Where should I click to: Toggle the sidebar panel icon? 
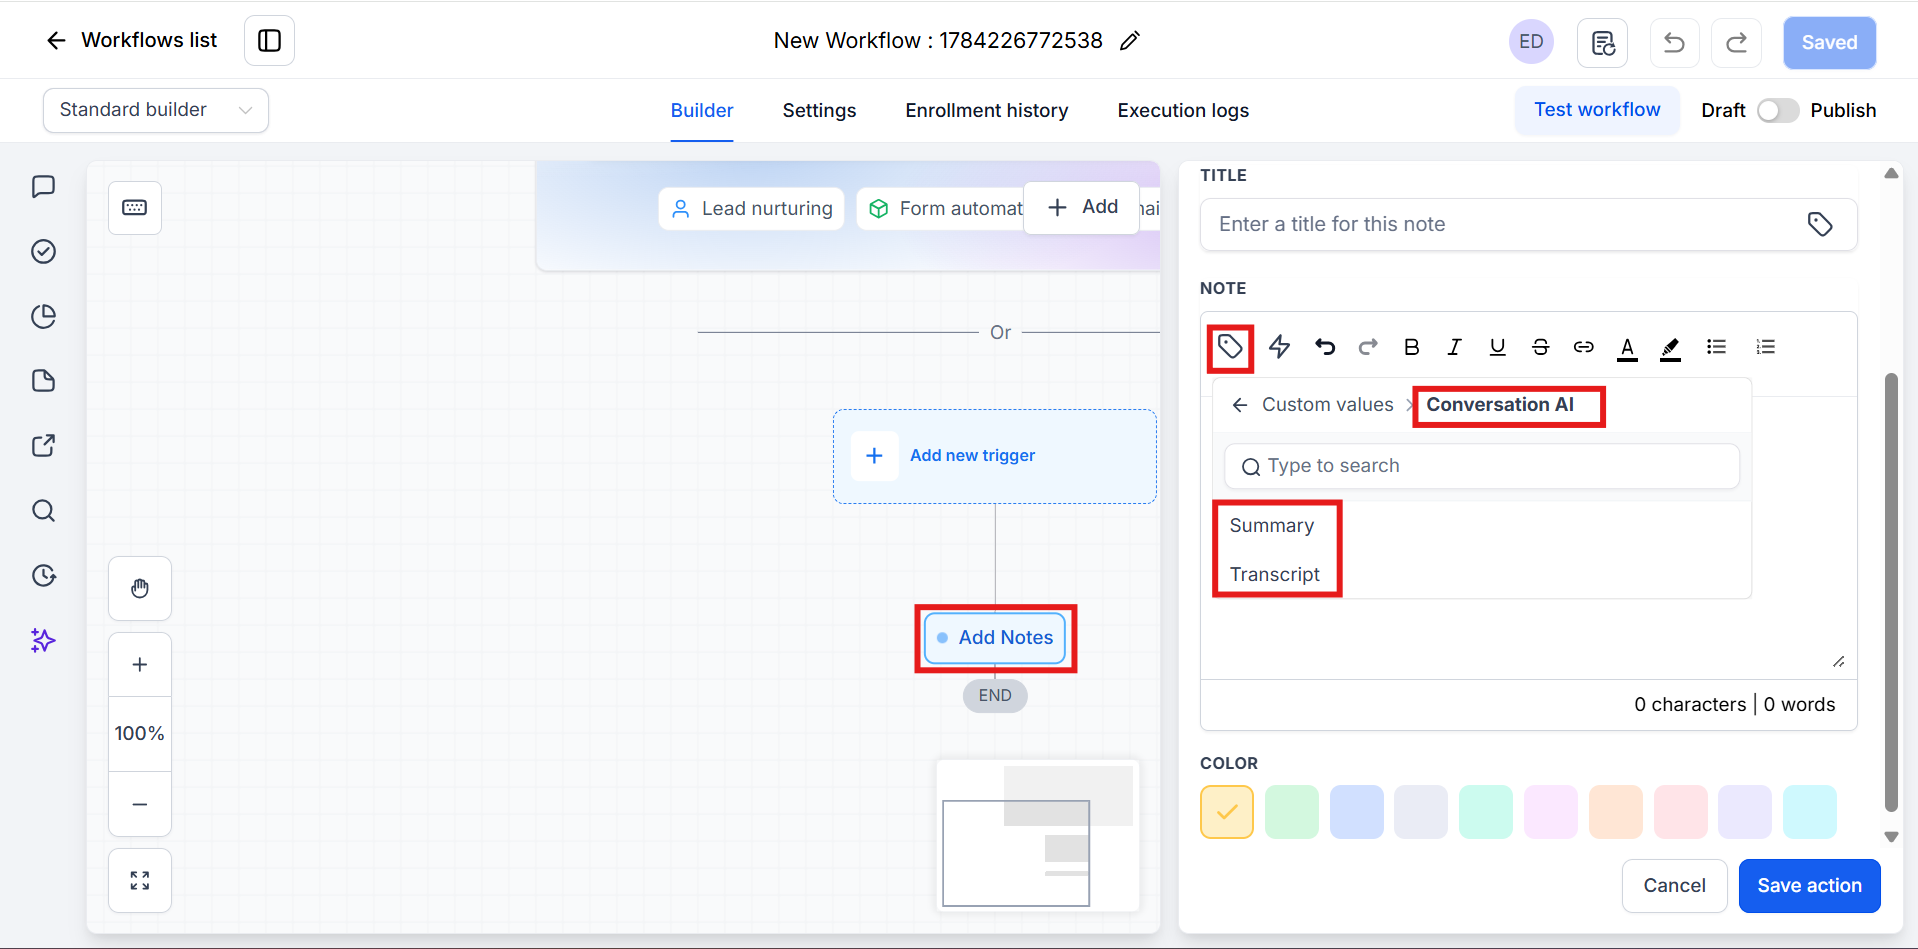269,40
